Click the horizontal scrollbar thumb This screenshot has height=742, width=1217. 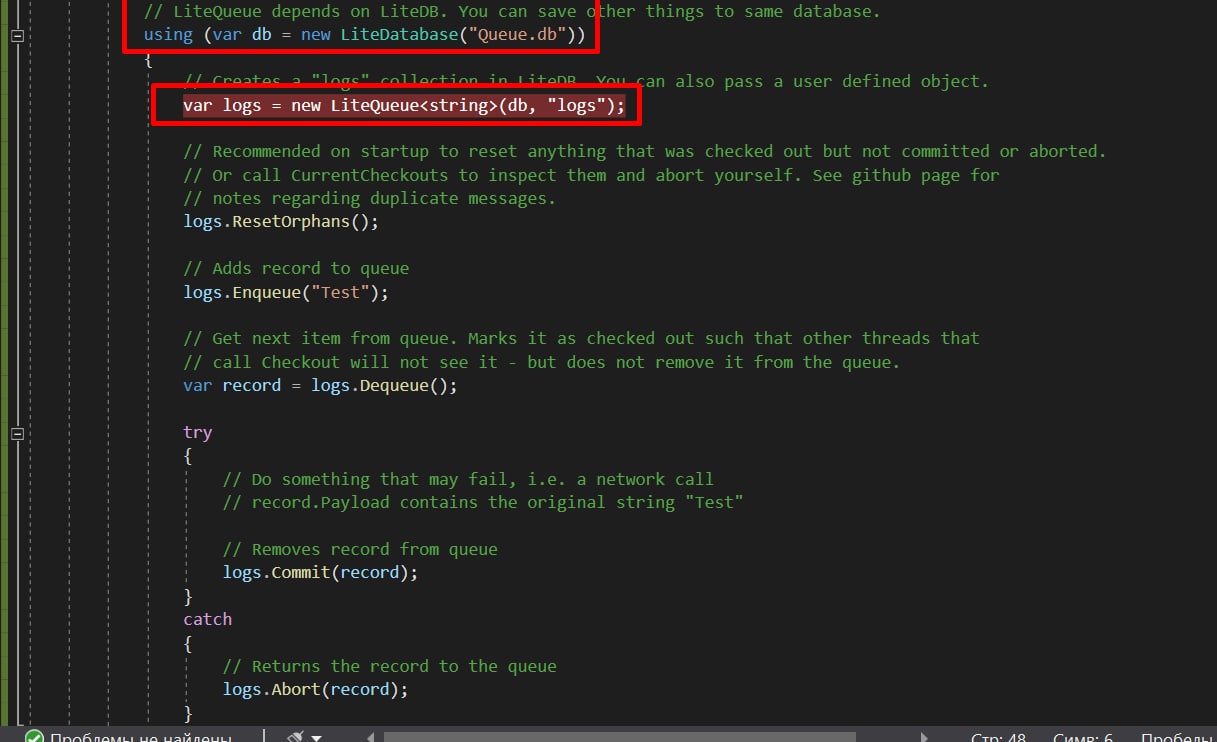coord(622,738)
